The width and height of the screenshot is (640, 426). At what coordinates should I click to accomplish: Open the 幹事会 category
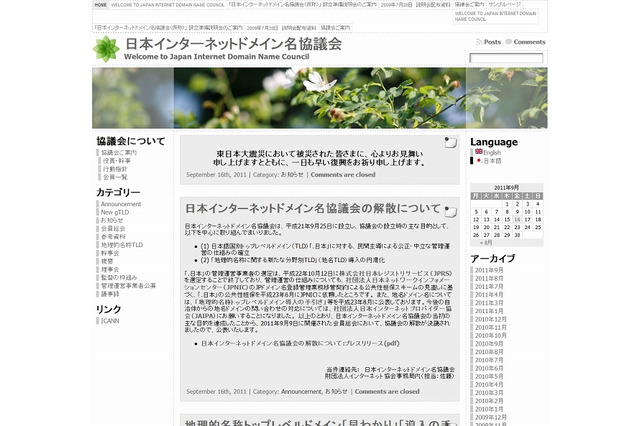pos(110,253)
